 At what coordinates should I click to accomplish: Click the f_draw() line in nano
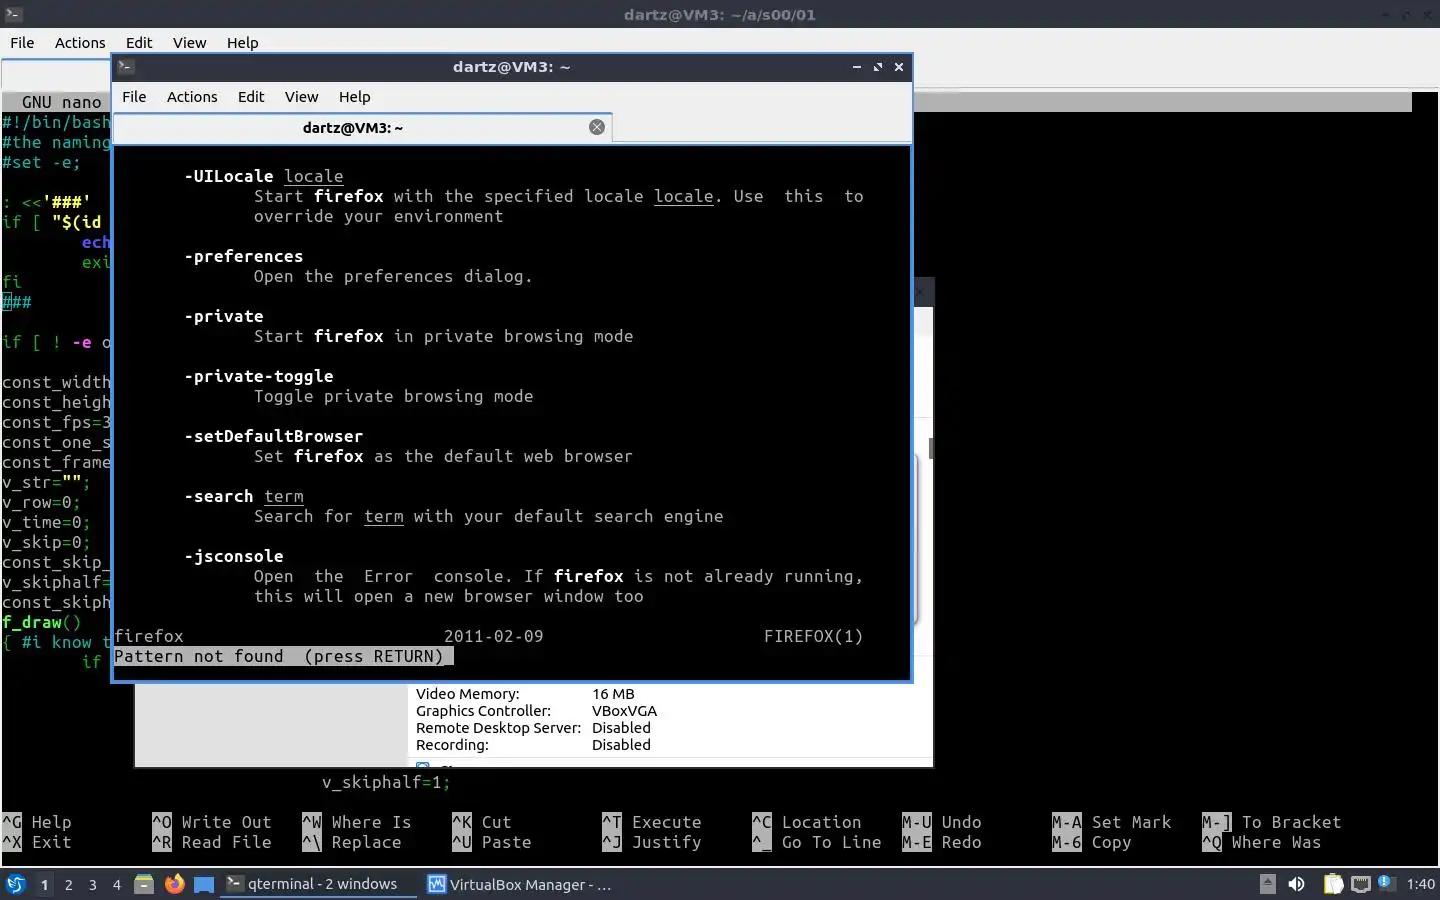41,622
